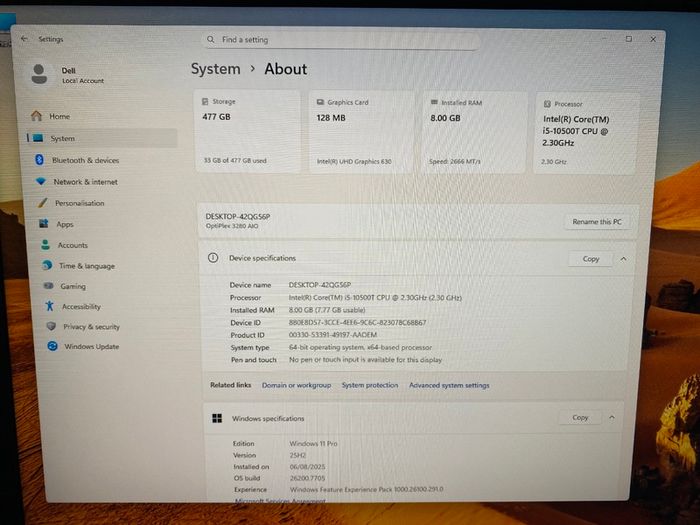Close the Settings window
The width and height of the screenshot is (700, 525).
653,39
